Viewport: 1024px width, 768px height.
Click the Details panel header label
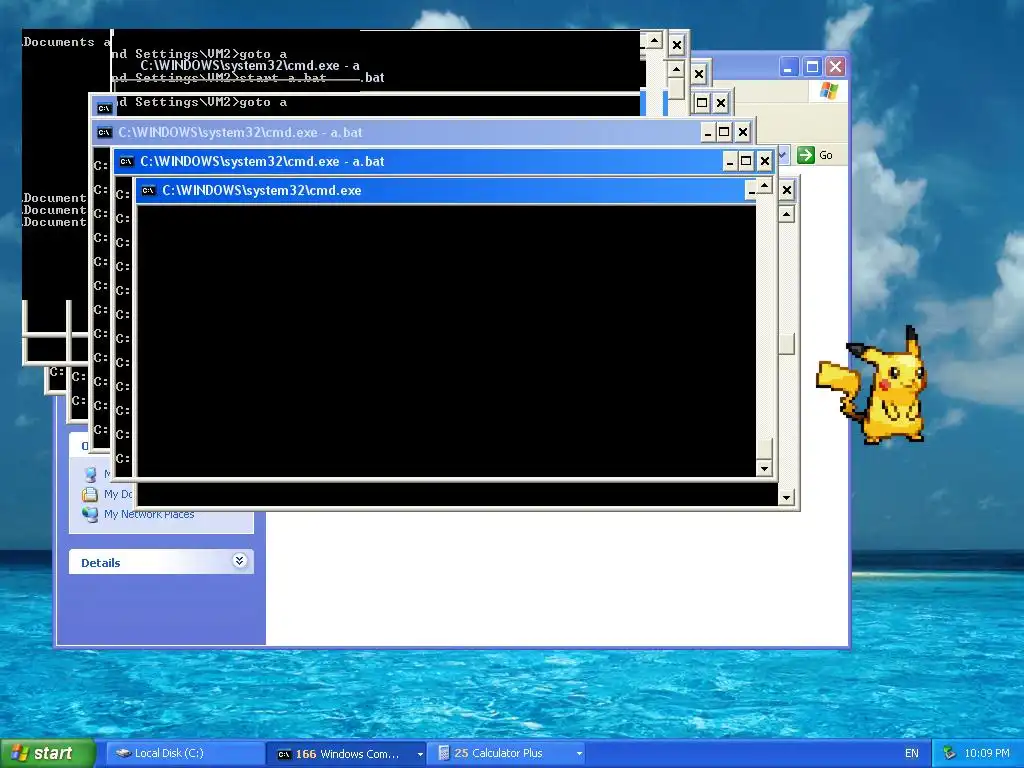(101, 562)
